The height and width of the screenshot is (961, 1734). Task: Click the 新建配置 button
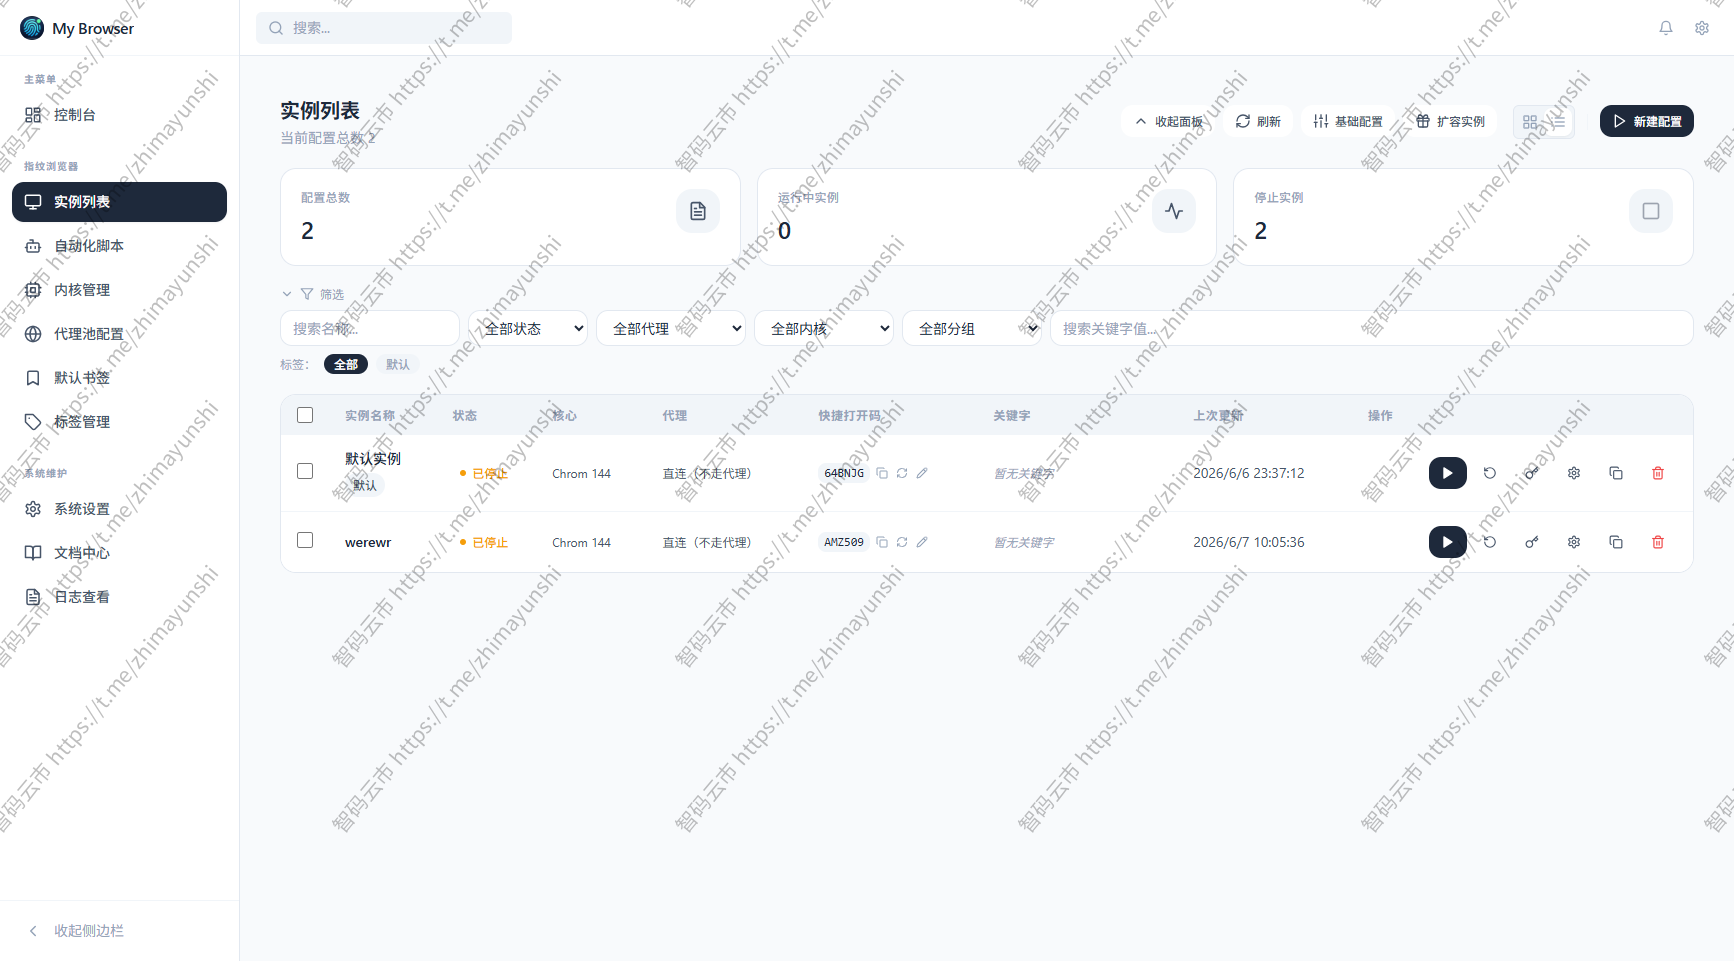pyautogui.click(x=1647, y=121)
